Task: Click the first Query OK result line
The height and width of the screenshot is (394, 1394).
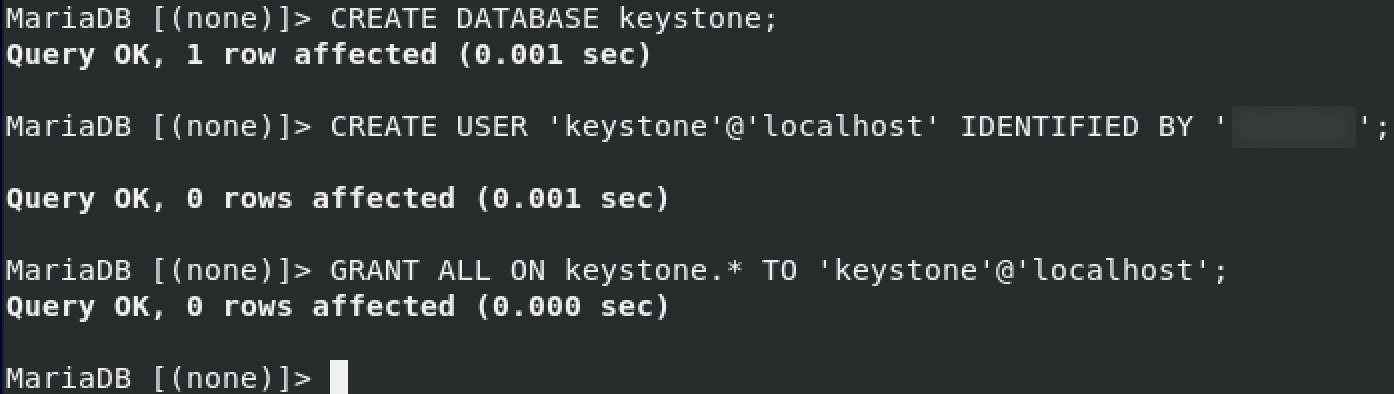Action: click(328, 54)
